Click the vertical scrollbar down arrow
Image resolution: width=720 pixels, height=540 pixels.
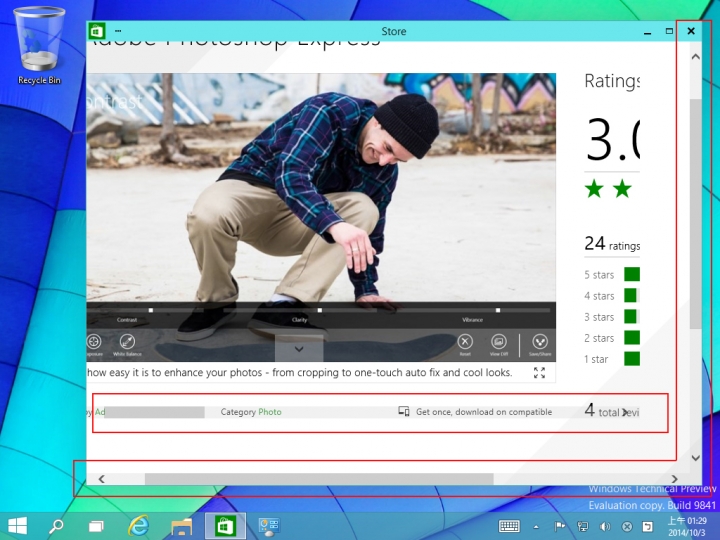click(696, 458)
